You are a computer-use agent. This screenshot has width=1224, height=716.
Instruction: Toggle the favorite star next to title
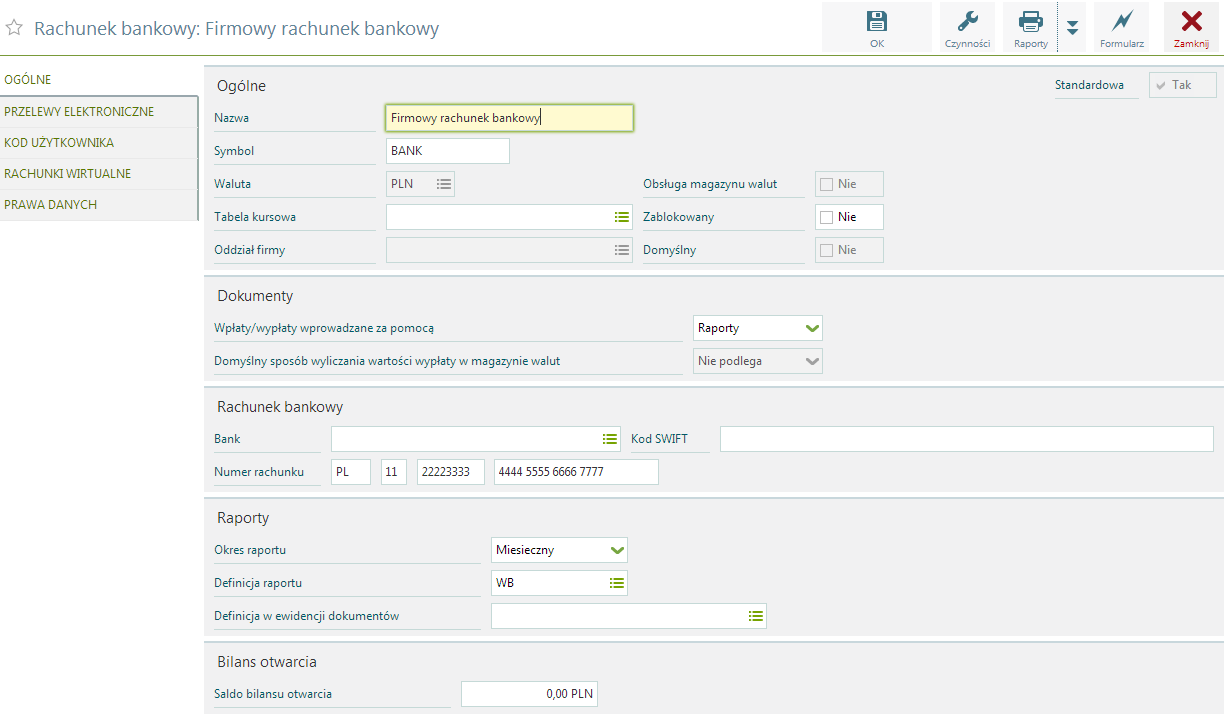(15, 28)
